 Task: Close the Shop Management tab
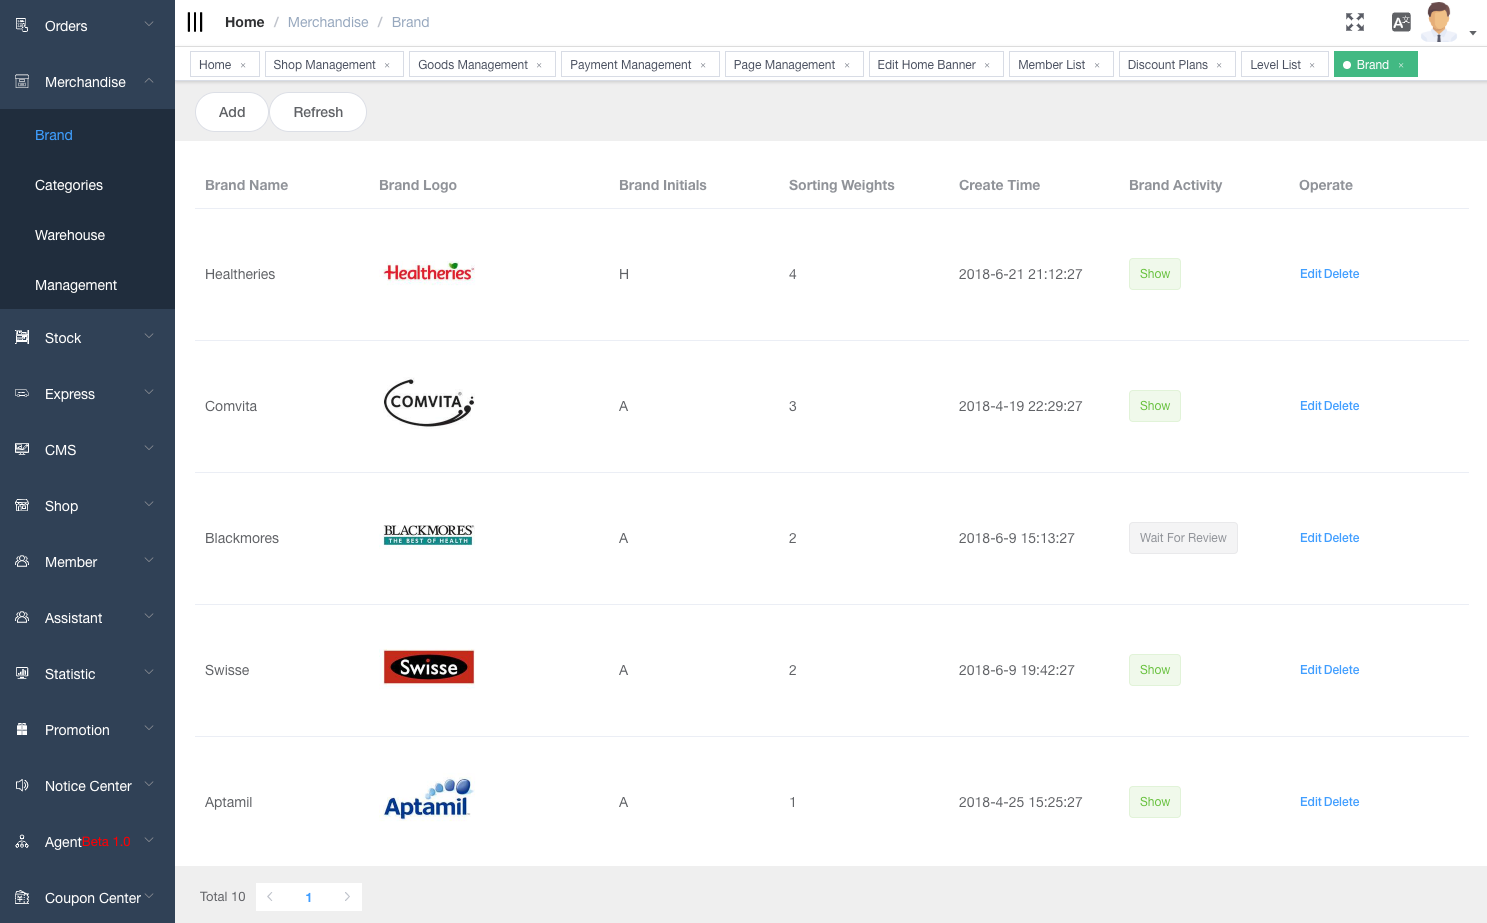[387, 65]
